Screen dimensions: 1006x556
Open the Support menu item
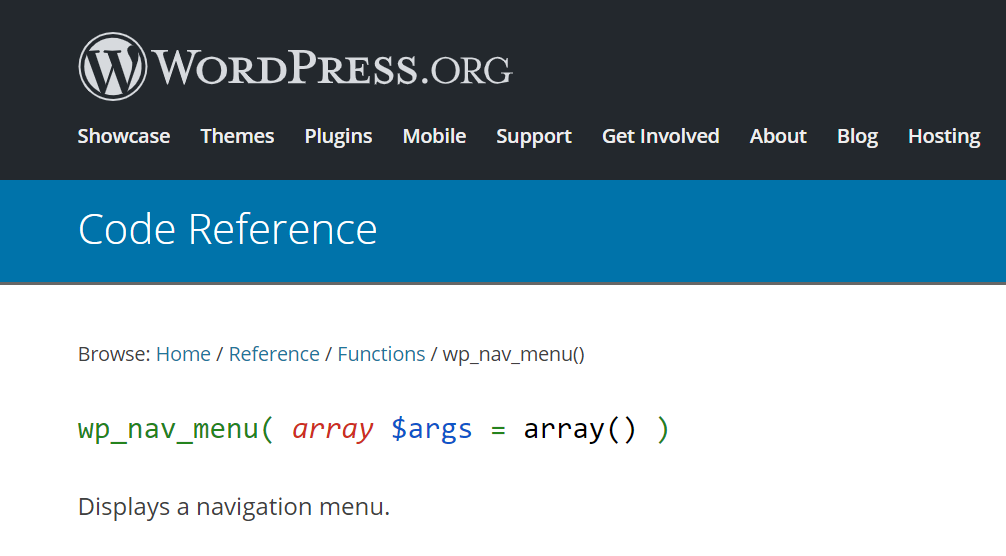(x=534, y=136)
